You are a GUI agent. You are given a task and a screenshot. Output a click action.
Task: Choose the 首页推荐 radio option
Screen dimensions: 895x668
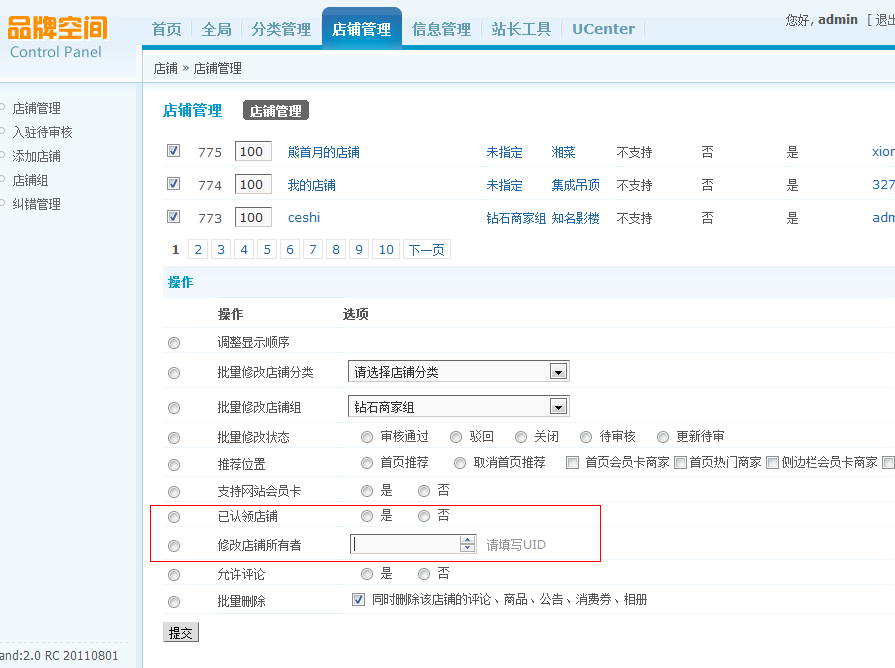coord(367,463)
